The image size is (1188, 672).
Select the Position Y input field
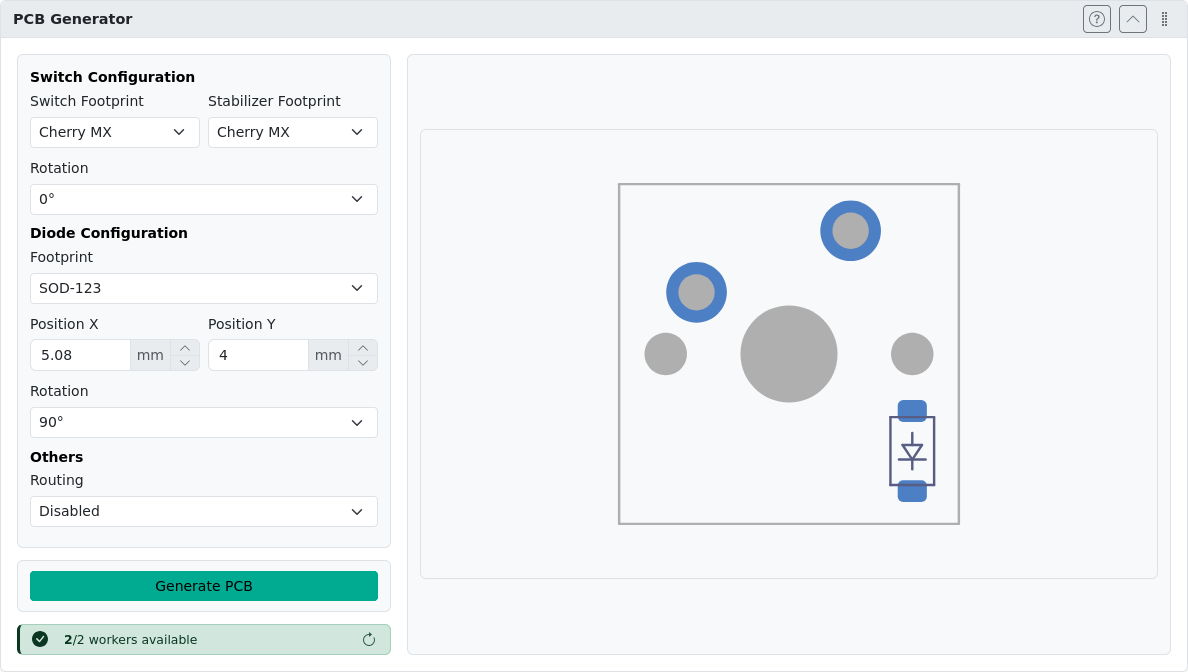click(x=258, y=354)
